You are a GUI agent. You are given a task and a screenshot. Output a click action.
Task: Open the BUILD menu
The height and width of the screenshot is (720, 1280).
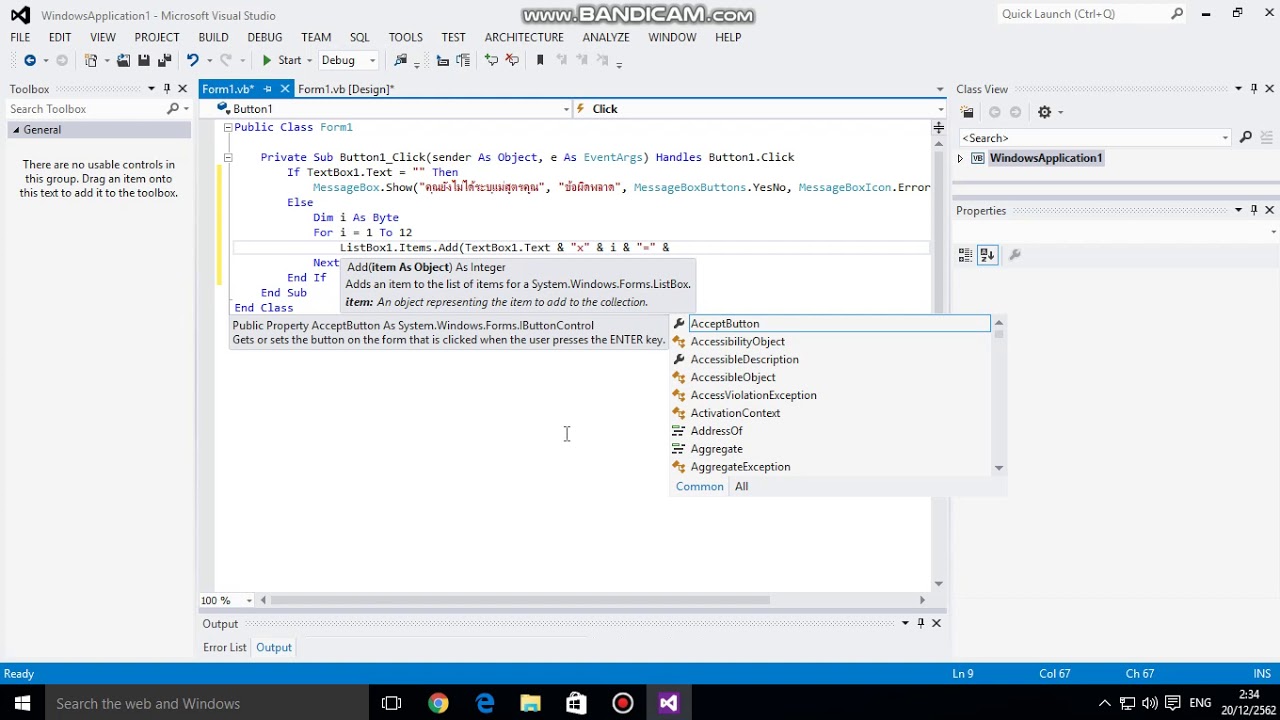pyautogui.click(x=213, y=37)
